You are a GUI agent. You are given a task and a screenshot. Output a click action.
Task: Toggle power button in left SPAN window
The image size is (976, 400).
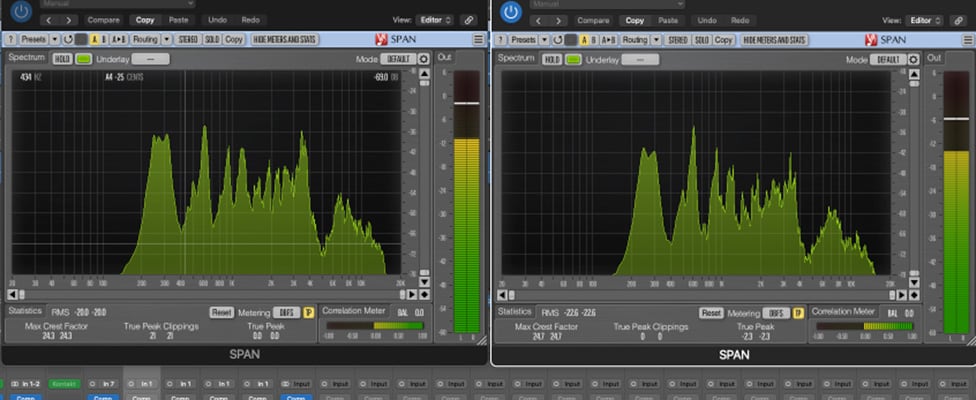pyautogui.click(x=22, y=11)
